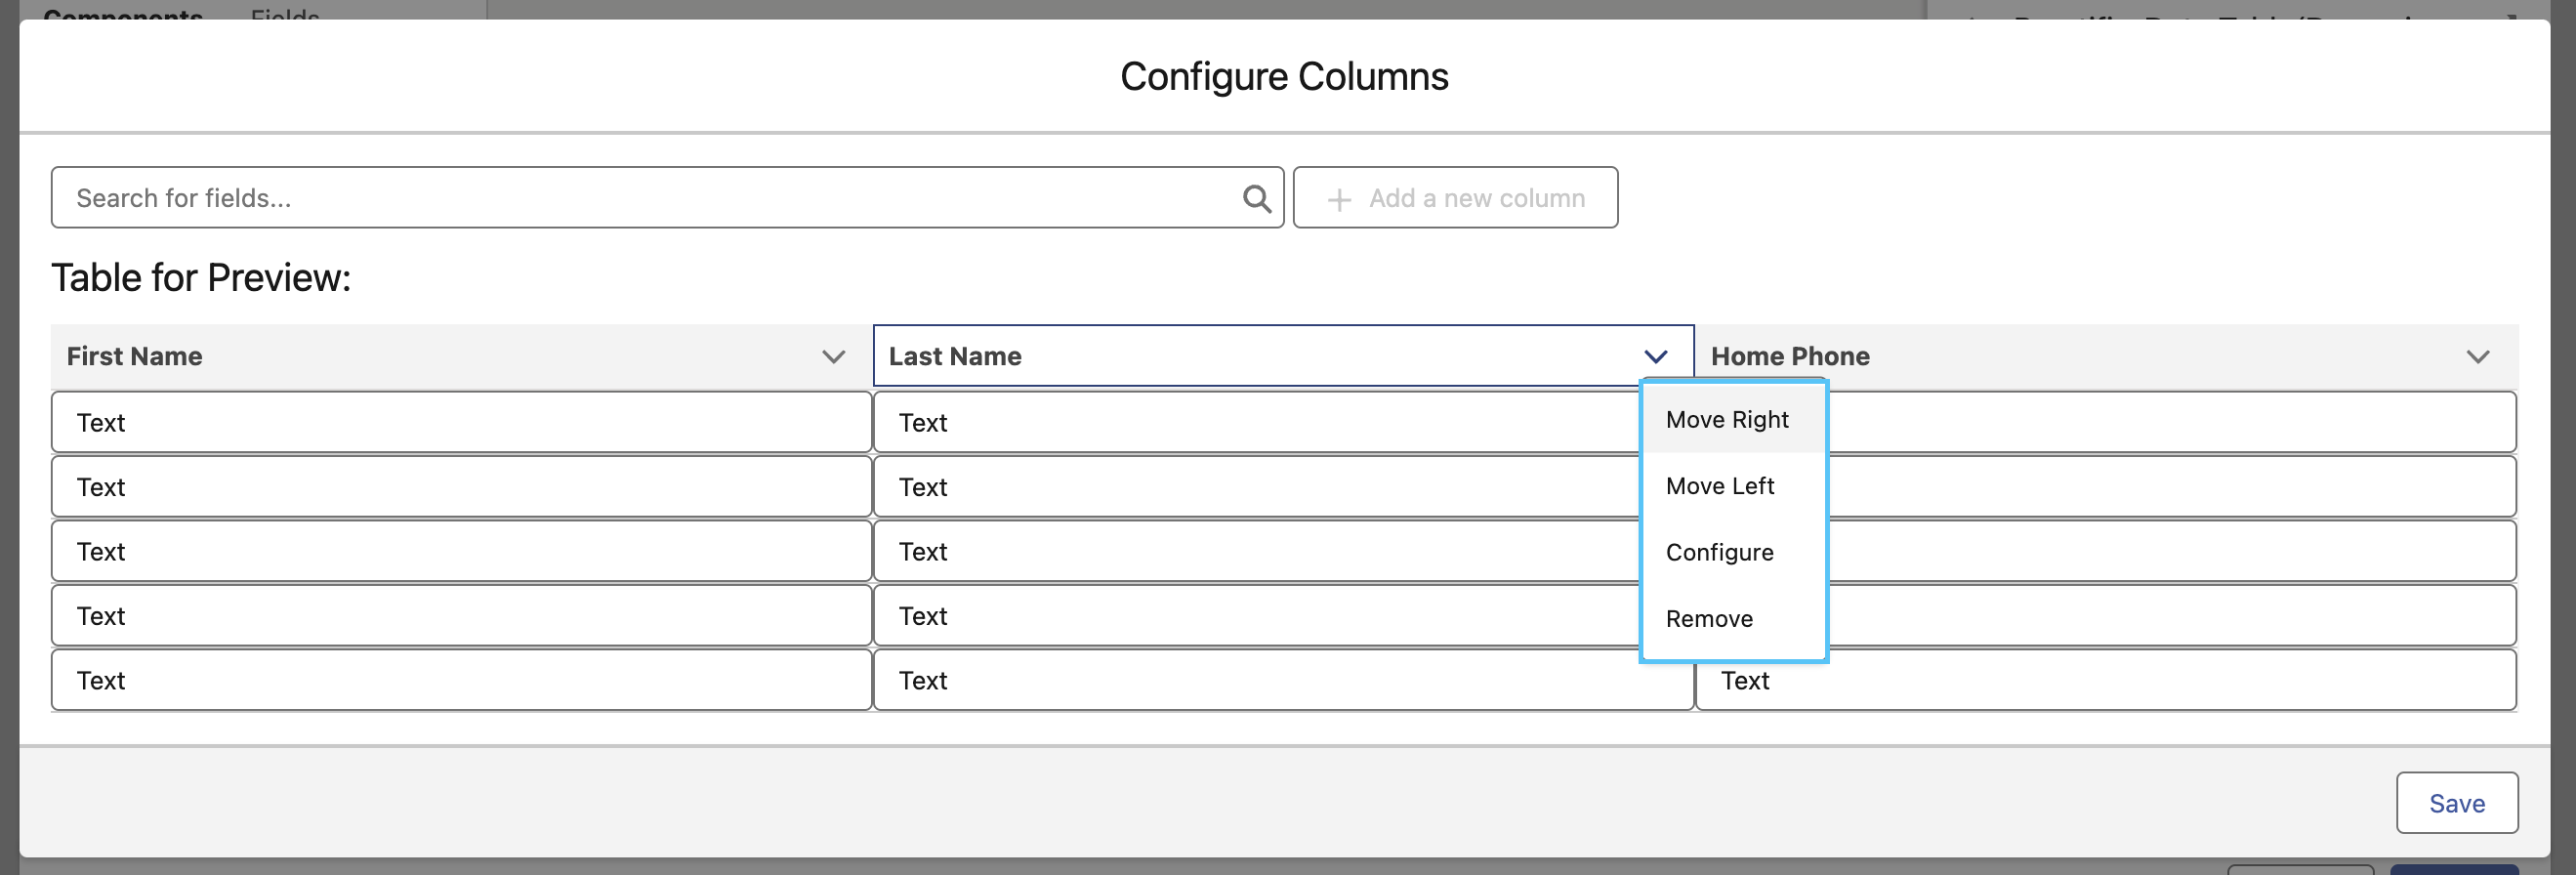Click the Add a new column button

(x=1455, y=198)
